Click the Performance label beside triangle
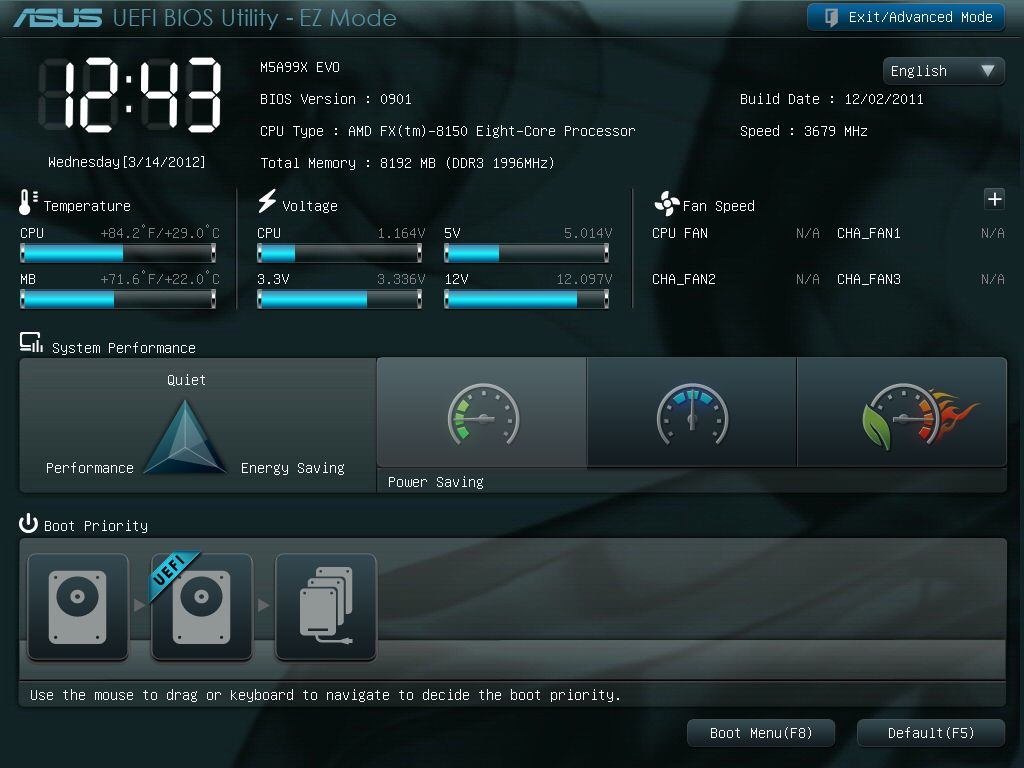1024x768 pixels. 89,468
